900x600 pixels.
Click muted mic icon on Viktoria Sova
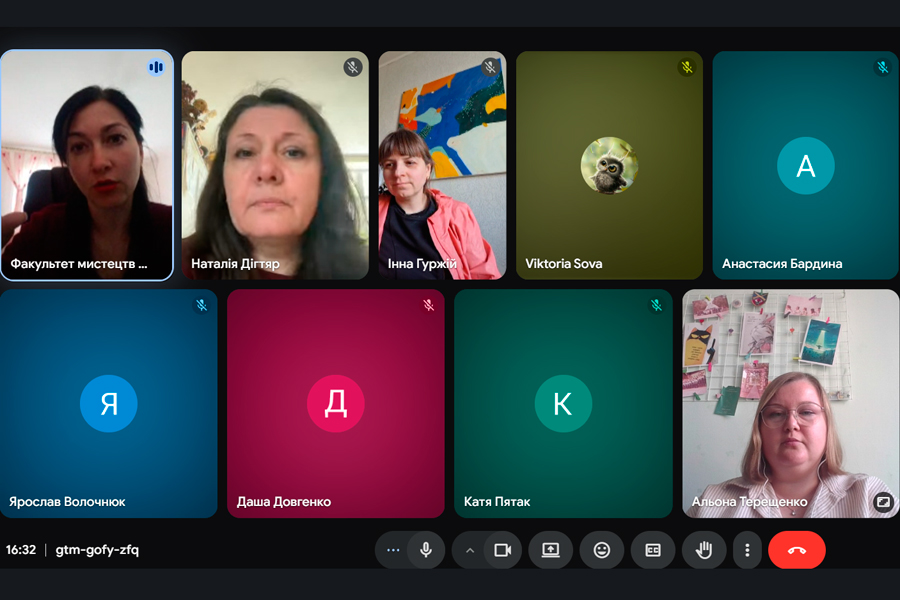point(686,68)
